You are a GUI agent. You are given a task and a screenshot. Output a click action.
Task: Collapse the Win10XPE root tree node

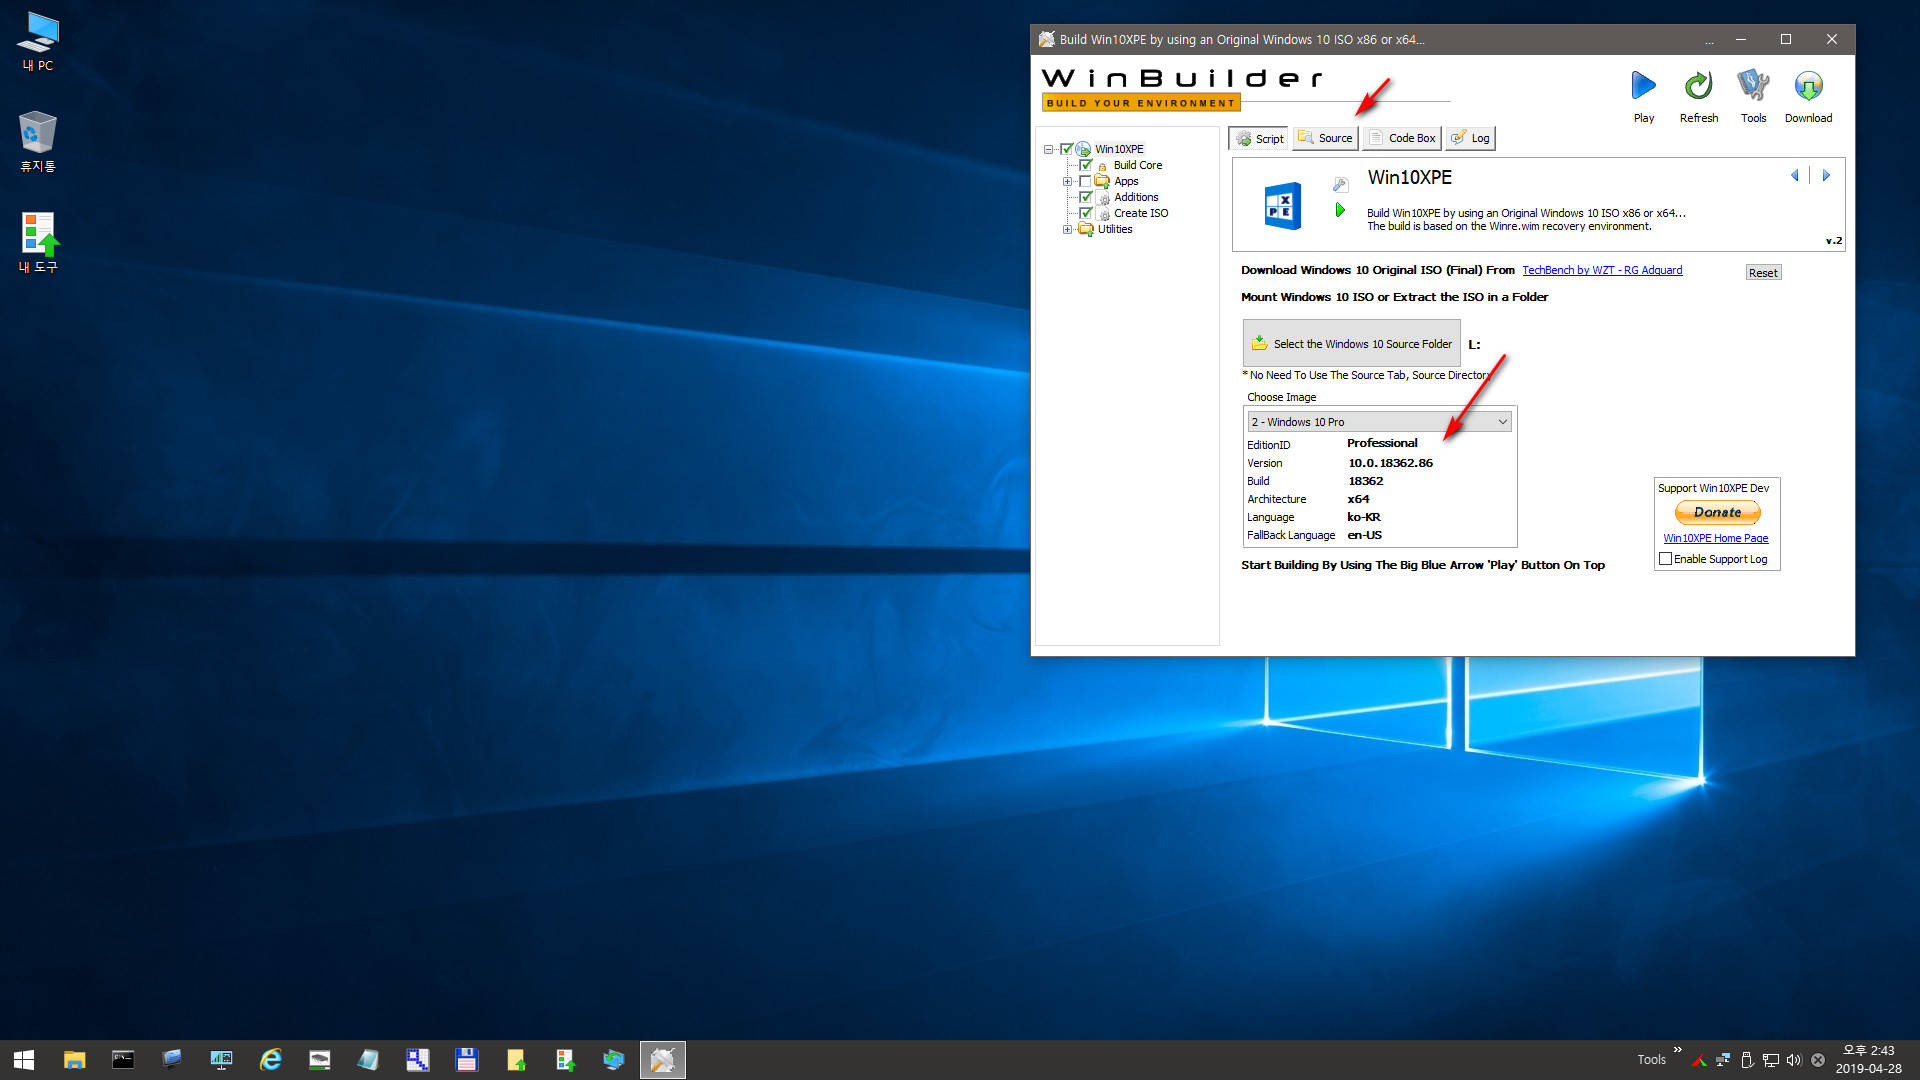coord(1048,149)
